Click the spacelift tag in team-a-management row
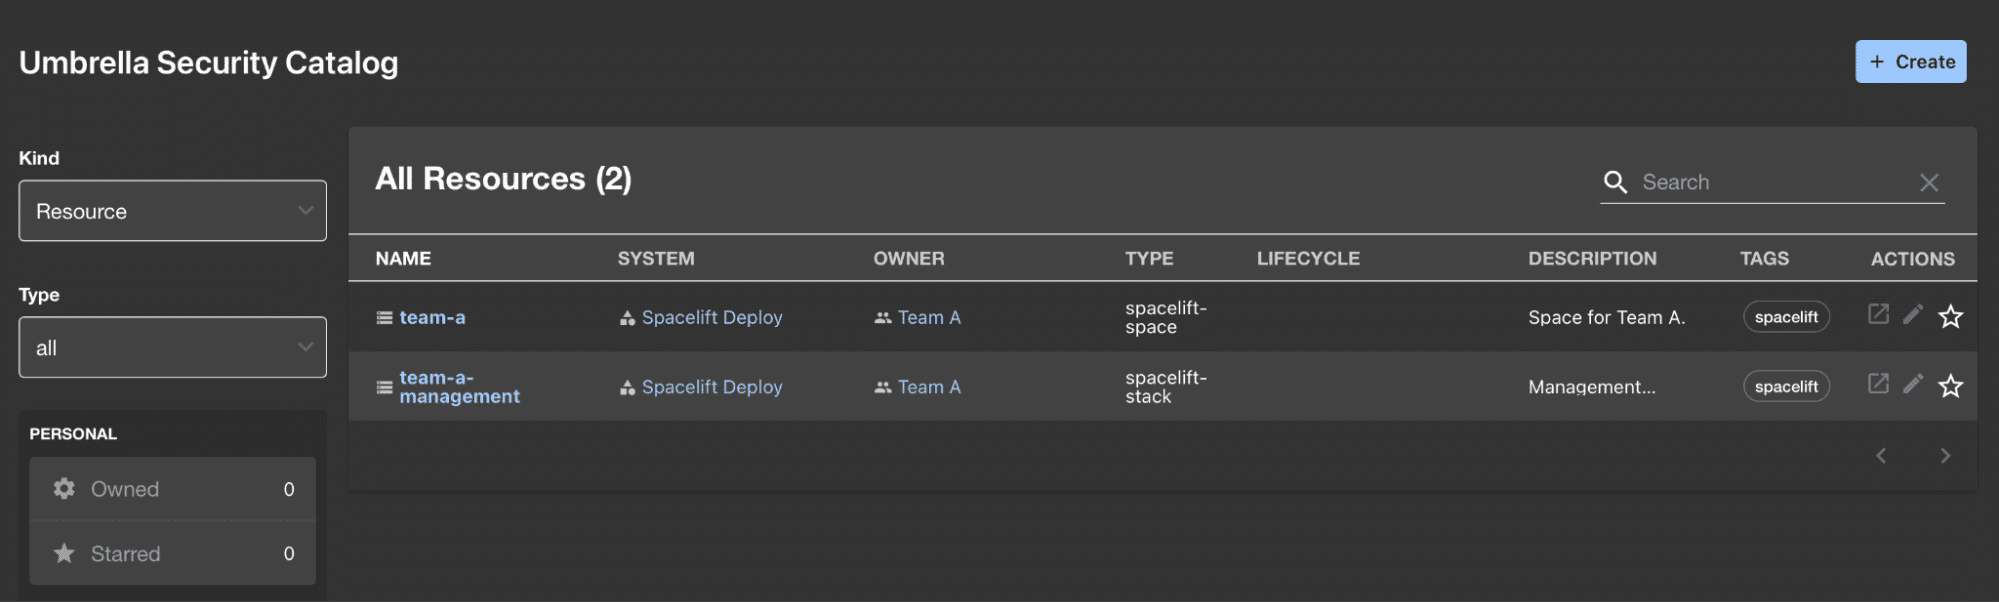1999x603 pixels. (1786, 387)
